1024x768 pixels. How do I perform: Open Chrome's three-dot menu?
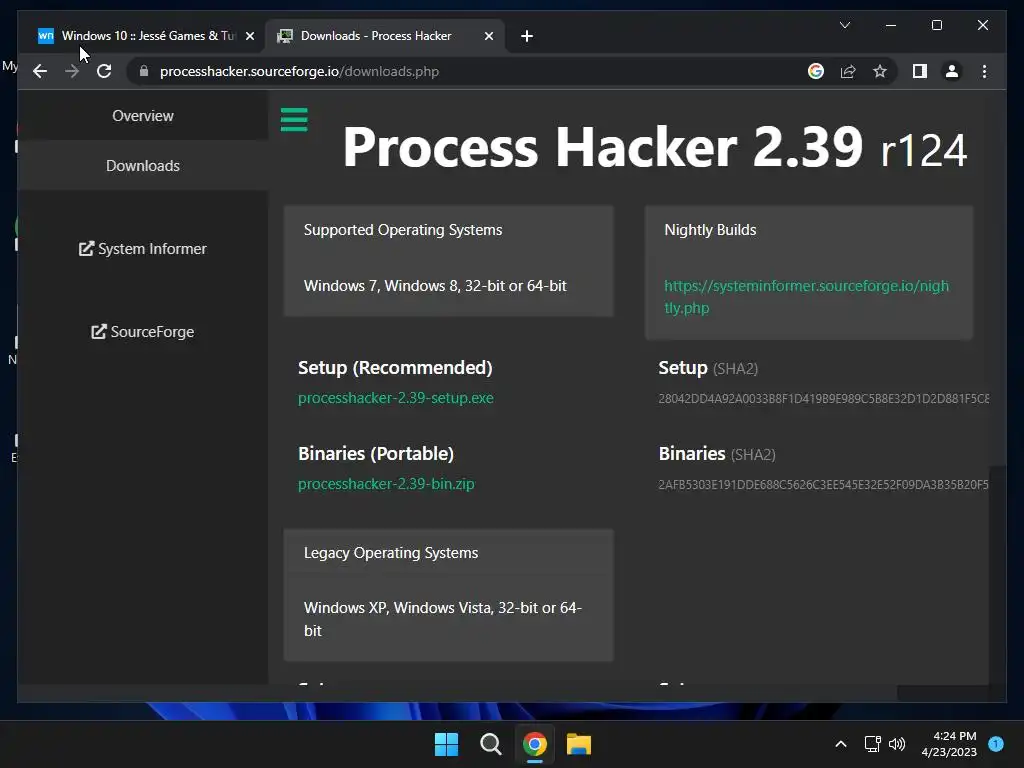coord(984,71)
